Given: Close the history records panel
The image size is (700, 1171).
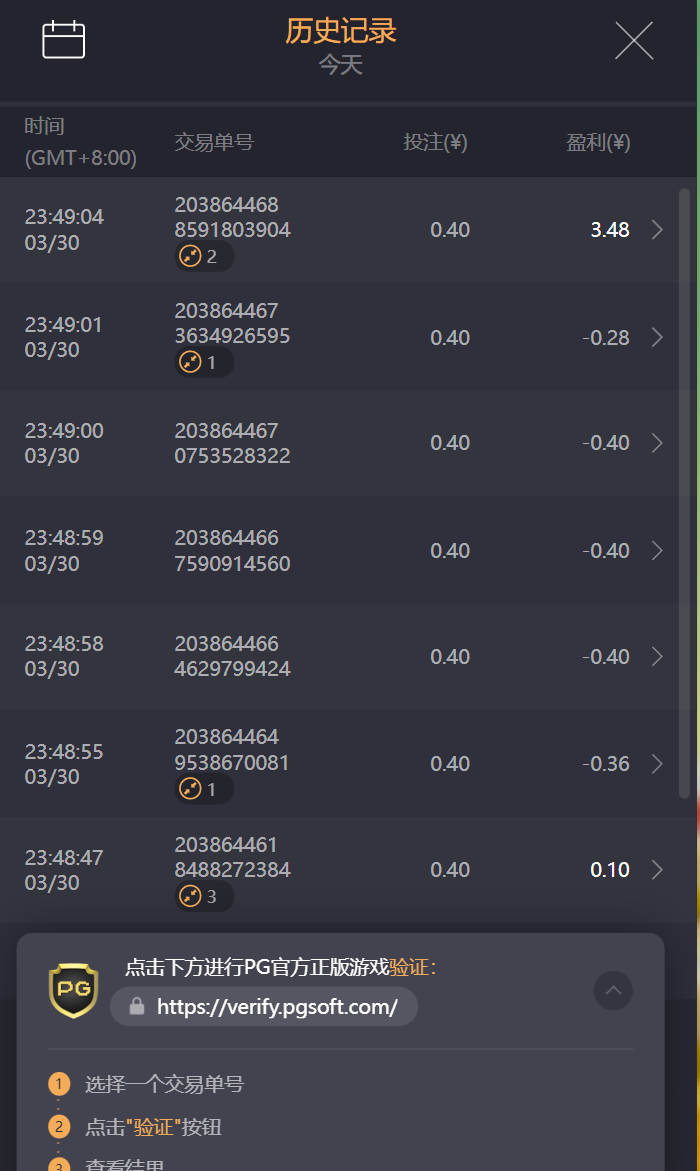Looking at the screenshot, I should (633, 41).
